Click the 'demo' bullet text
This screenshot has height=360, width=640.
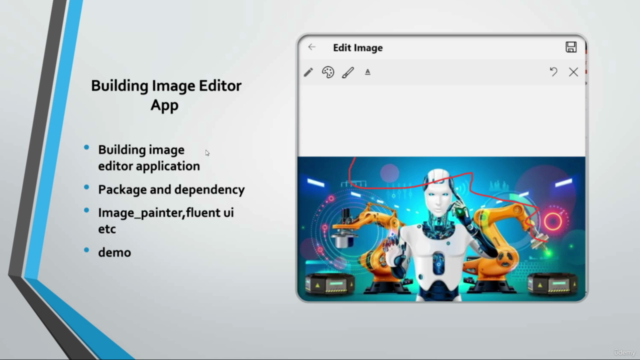click(115, 252)
